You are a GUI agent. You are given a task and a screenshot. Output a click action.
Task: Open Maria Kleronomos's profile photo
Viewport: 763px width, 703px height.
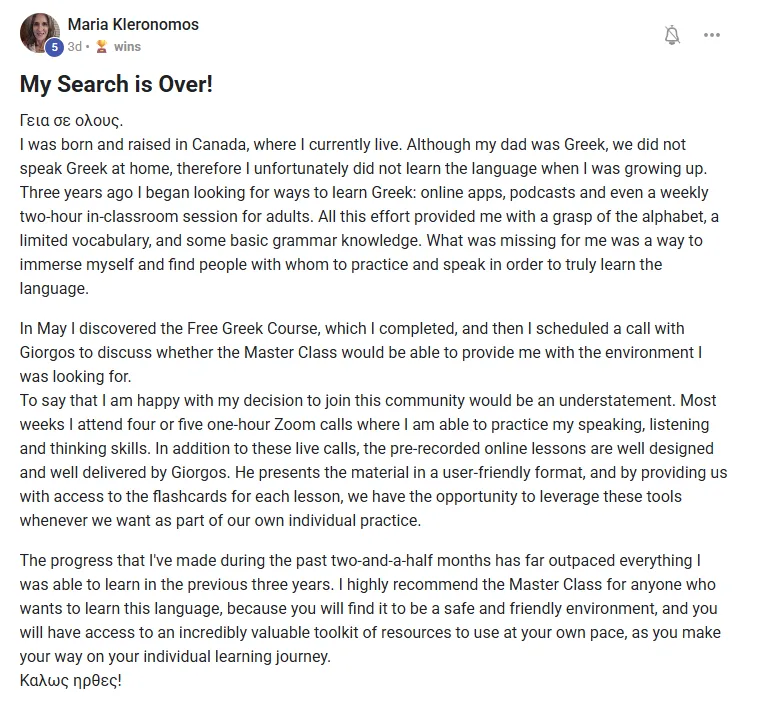[39, 33]
